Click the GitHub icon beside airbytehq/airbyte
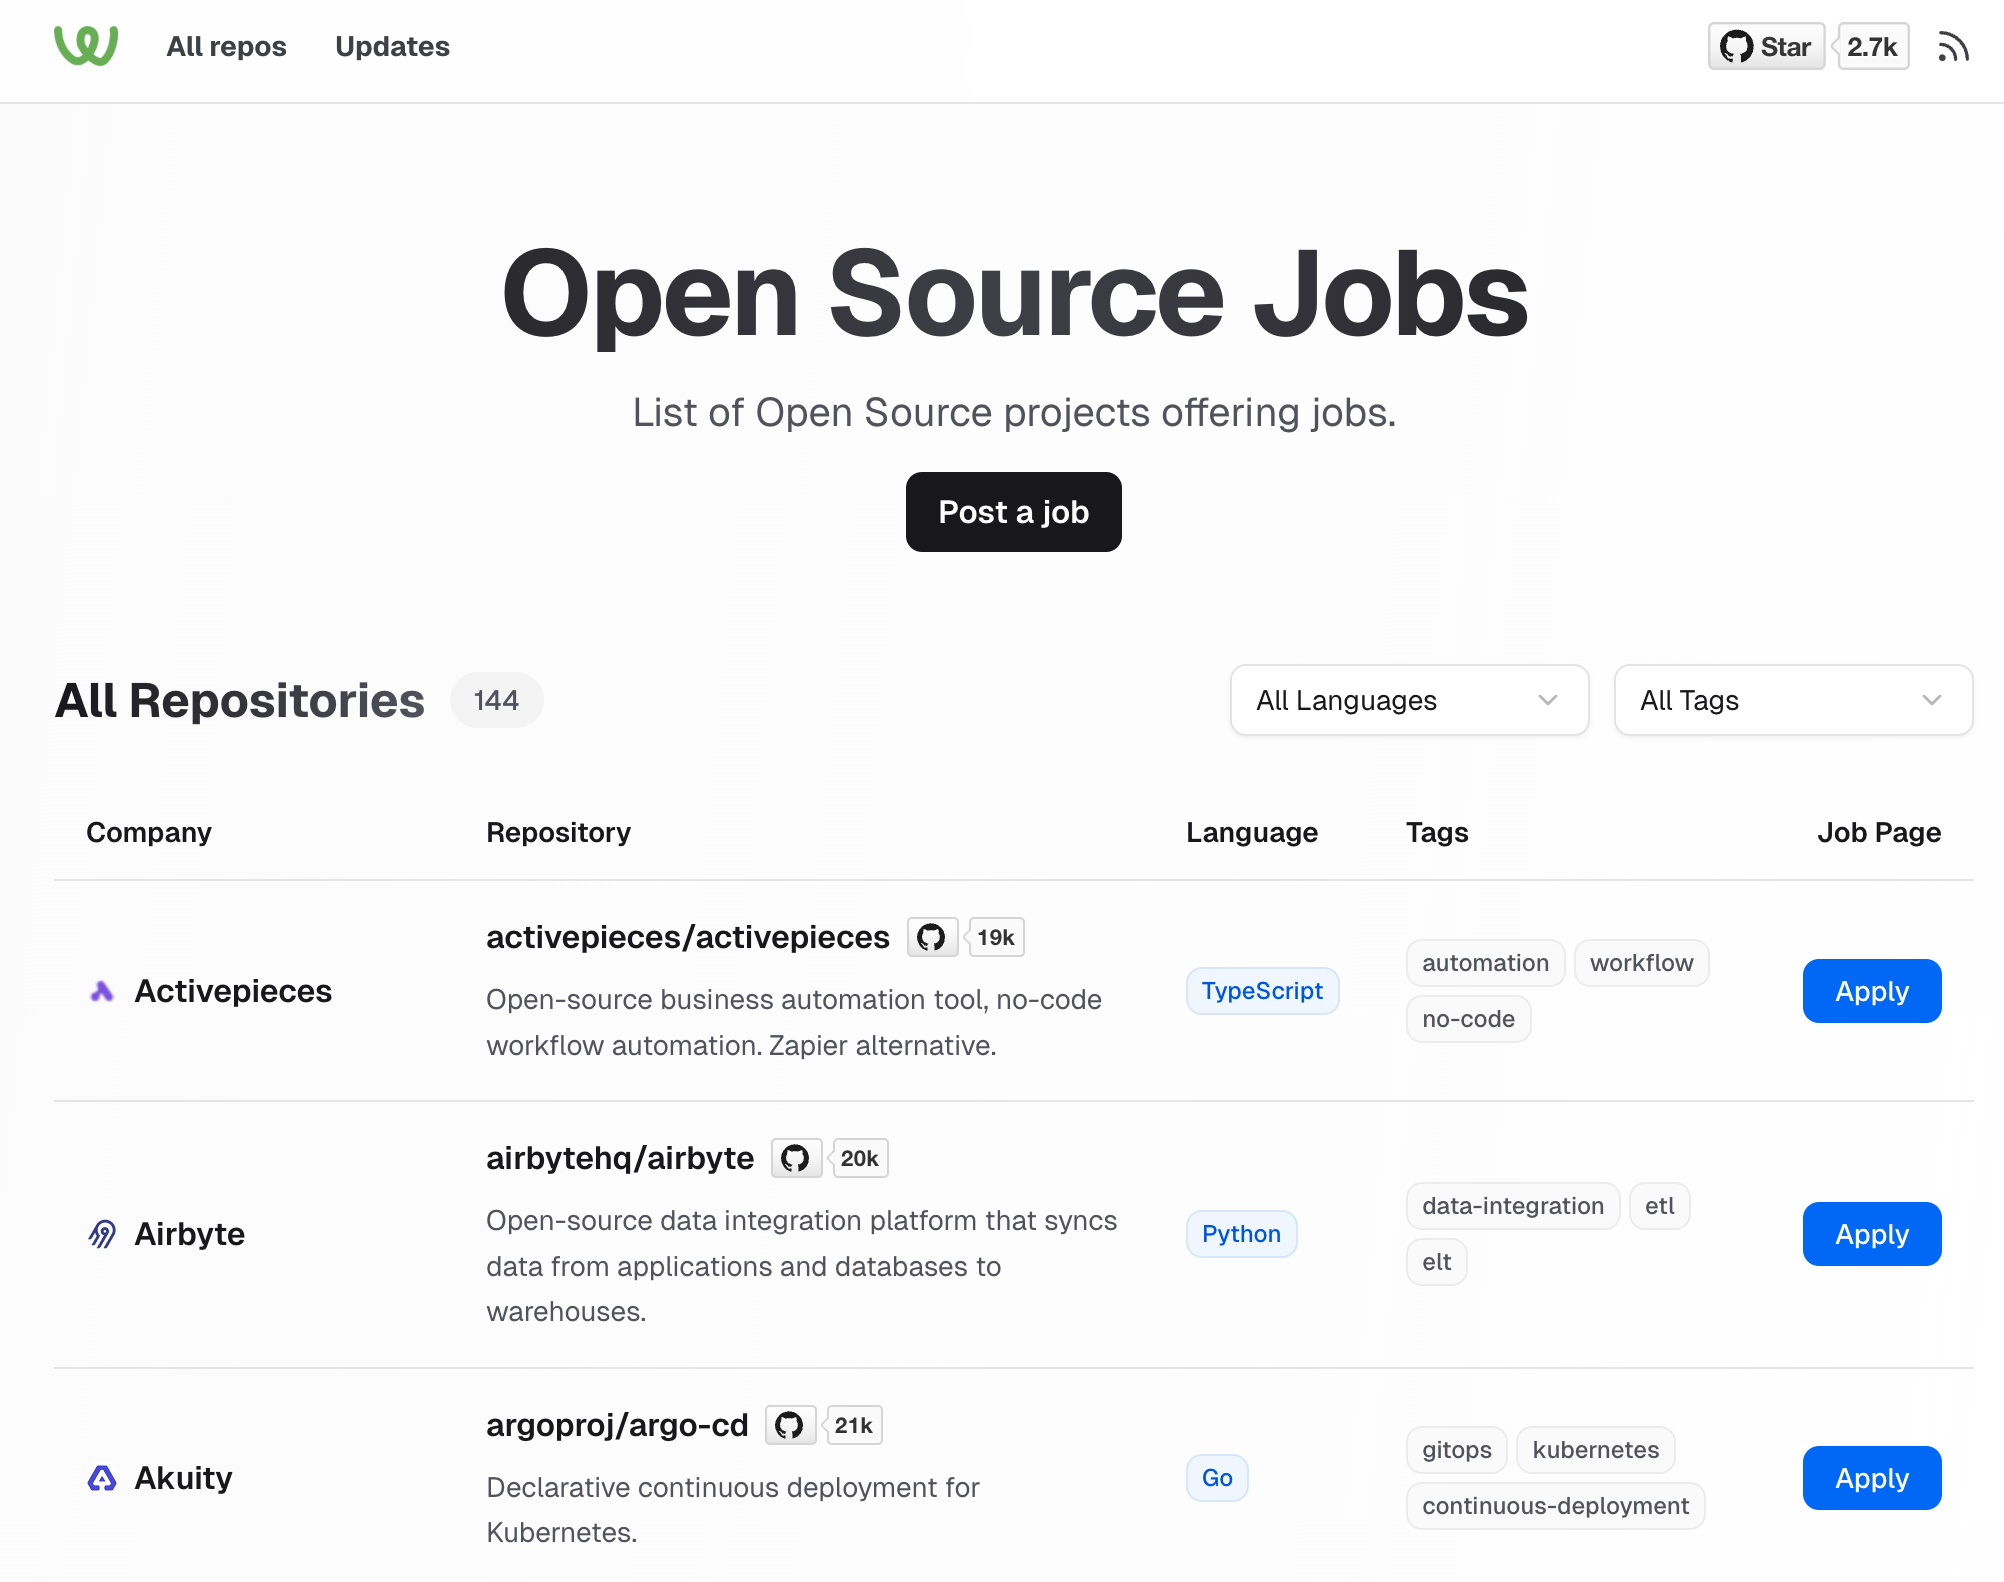This screenshot has width=2004, height=1582. click(x=796, y=1157)
